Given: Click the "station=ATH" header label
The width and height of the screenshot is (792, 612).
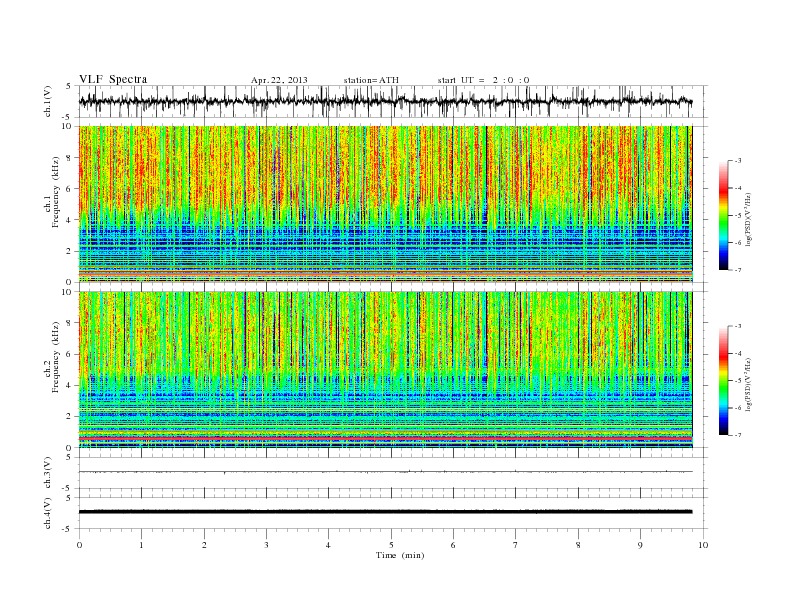Looking at the screenshot, I should pyautogui.click(x=371, y=80).
